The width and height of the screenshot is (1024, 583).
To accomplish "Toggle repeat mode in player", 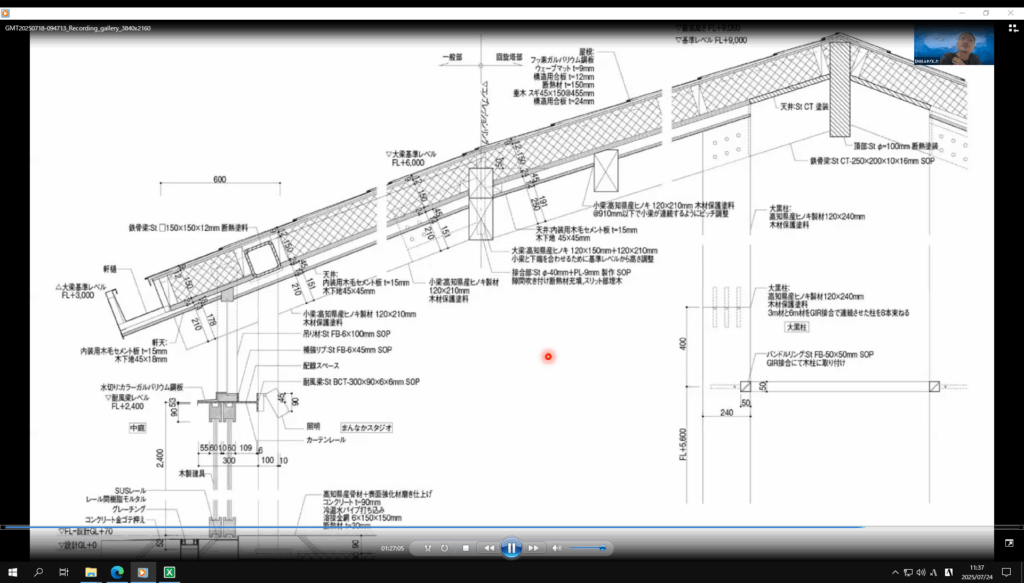I will (x=445, y=548).
